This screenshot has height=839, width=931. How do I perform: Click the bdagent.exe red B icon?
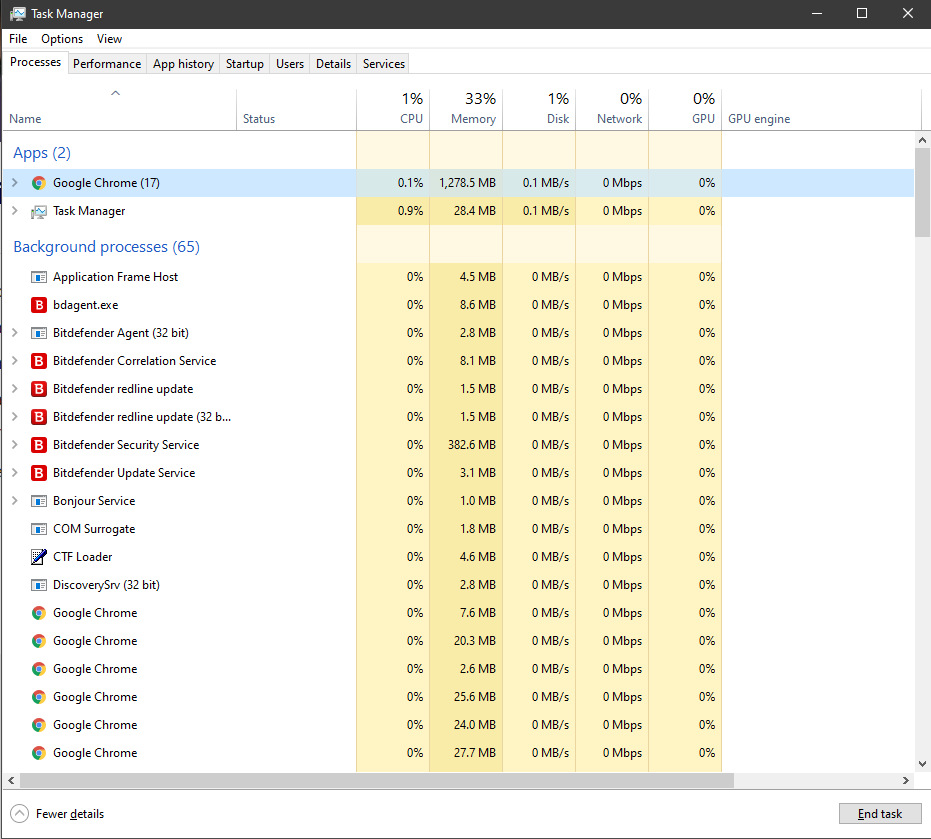[x=39, y=305]
